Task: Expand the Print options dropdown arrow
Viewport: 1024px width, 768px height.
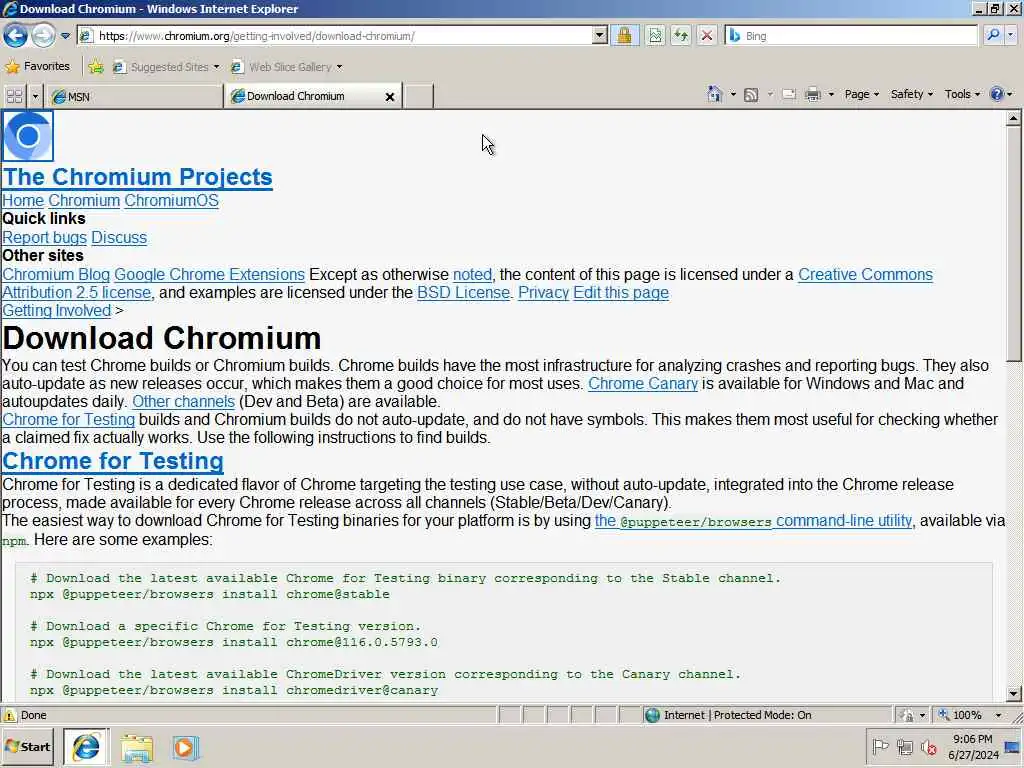Action: [831, 95]
